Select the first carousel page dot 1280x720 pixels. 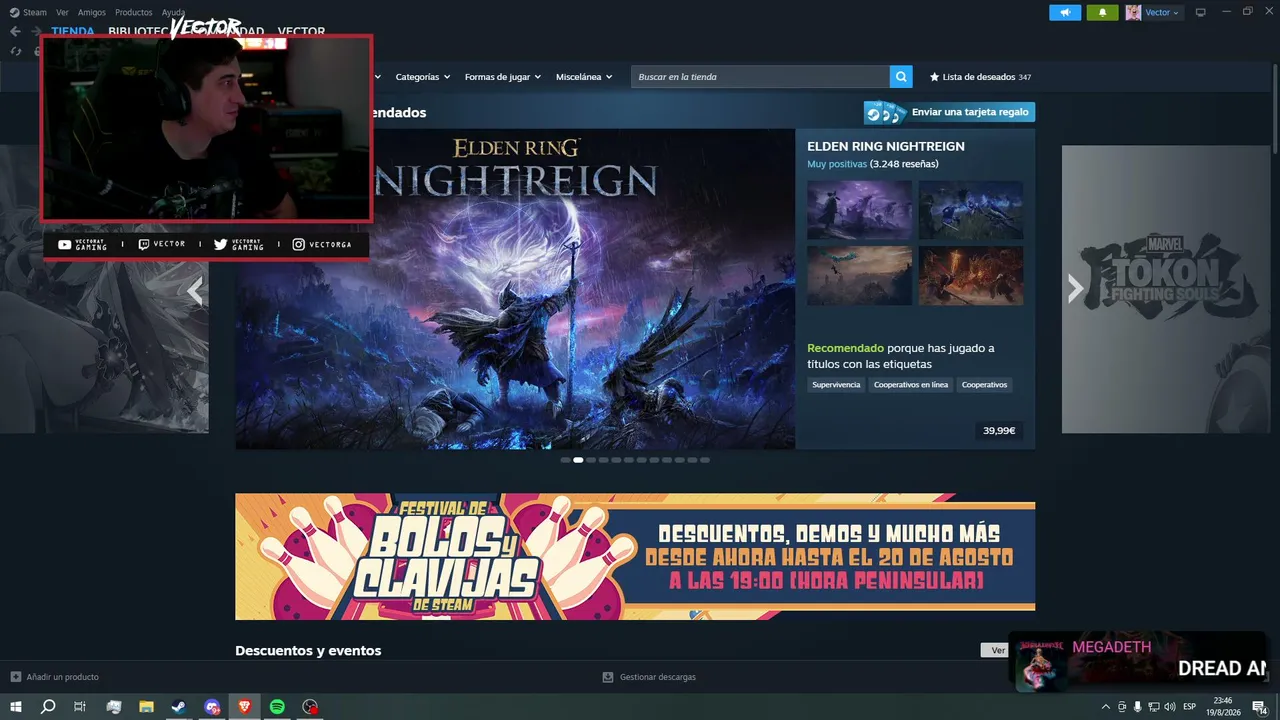pos(565,460)
